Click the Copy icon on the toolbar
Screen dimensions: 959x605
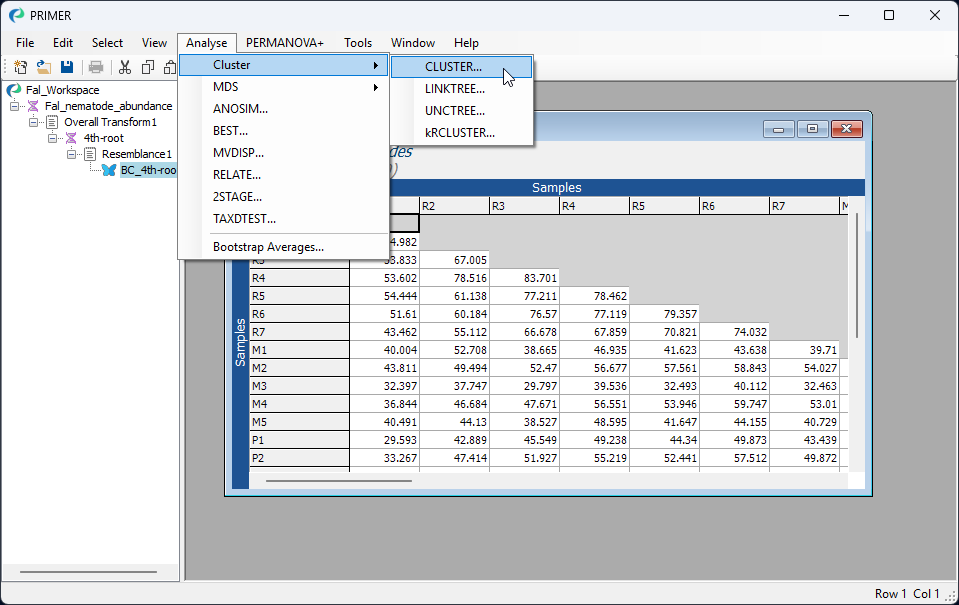[x=147, y=66]
